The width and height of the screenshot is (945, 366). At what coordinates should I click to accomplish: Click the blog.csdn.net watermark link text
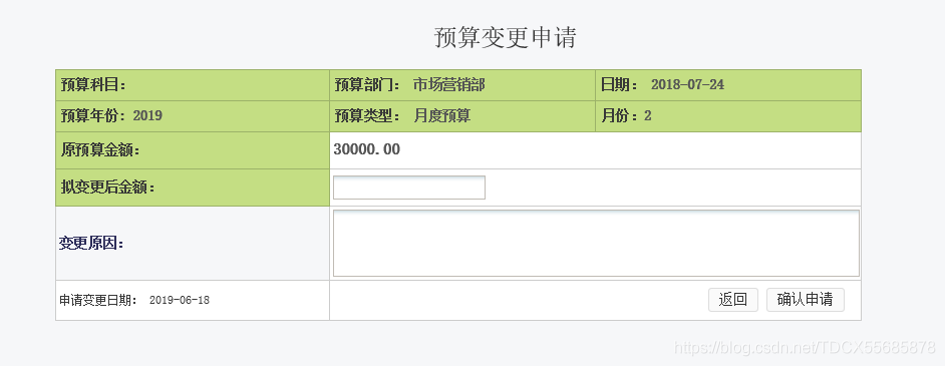click(805, 347)
